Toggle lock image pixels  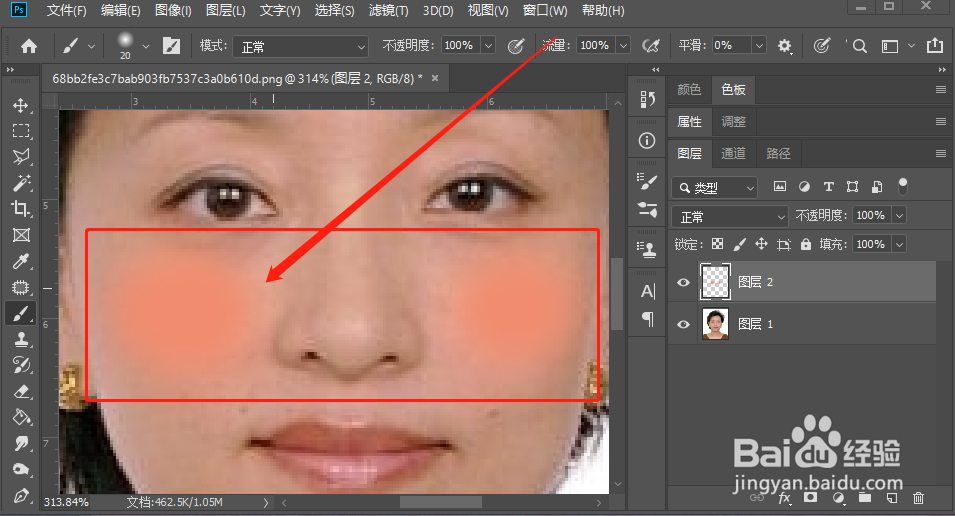[739, 244]
